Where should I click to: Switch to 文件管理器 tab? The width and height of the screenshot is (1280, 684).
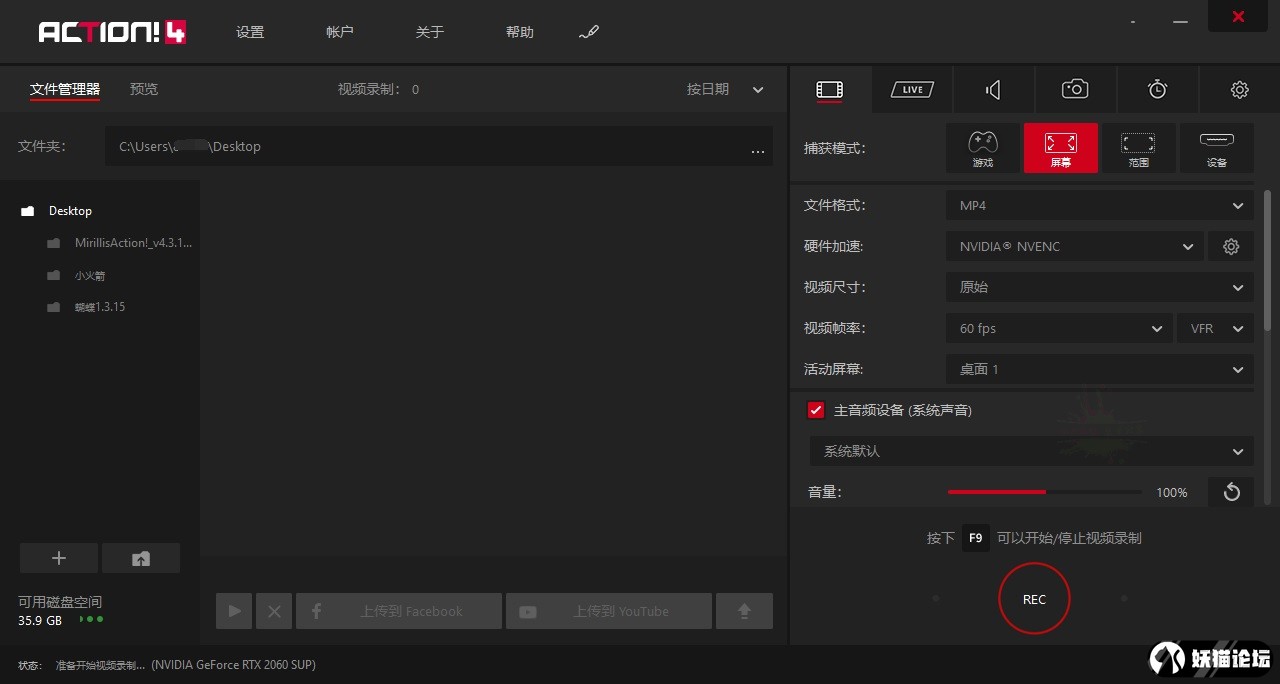65,89
